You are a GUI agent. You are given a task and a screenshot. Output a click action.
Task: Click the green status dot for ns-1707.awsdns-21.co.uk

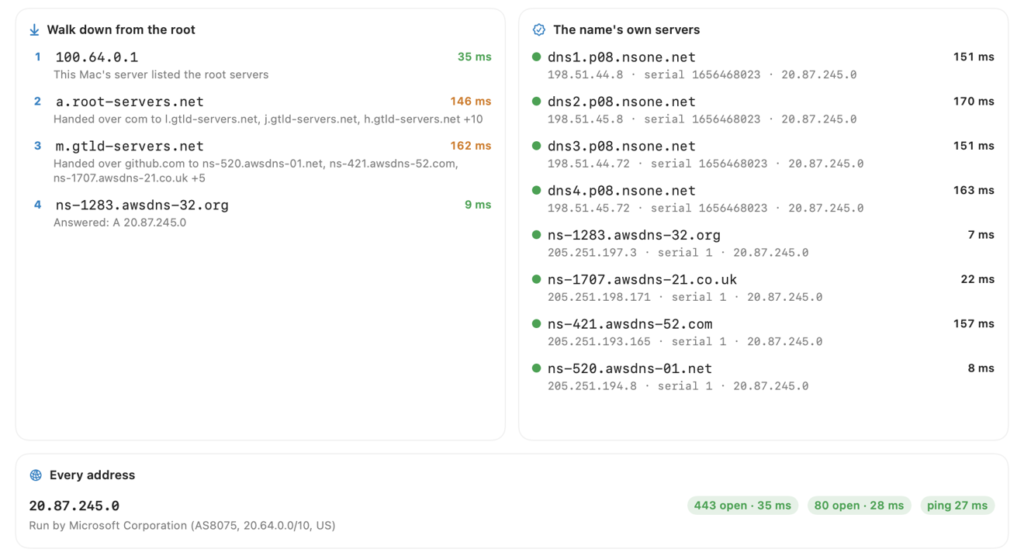(x=536, y=279)
